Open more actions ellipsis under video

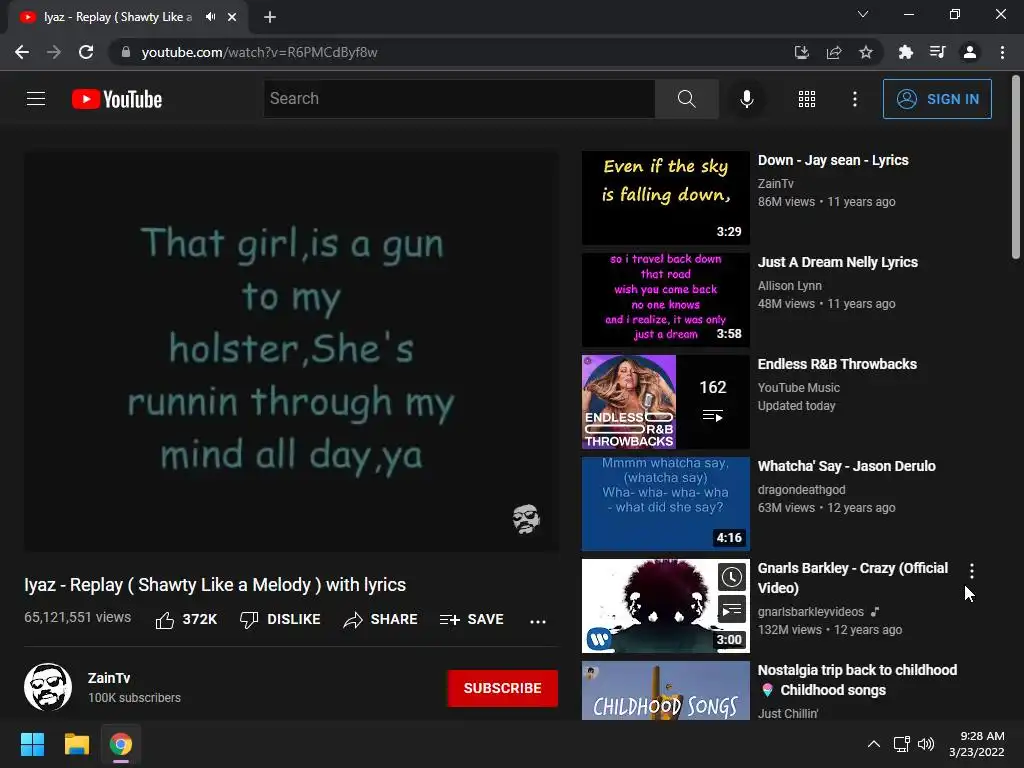click(x=537, y=620)
